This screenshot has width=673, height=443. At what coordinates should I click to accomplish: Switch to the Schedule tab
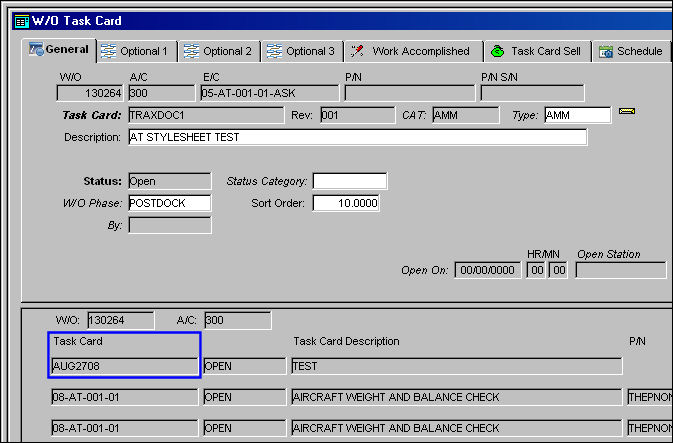631,52
